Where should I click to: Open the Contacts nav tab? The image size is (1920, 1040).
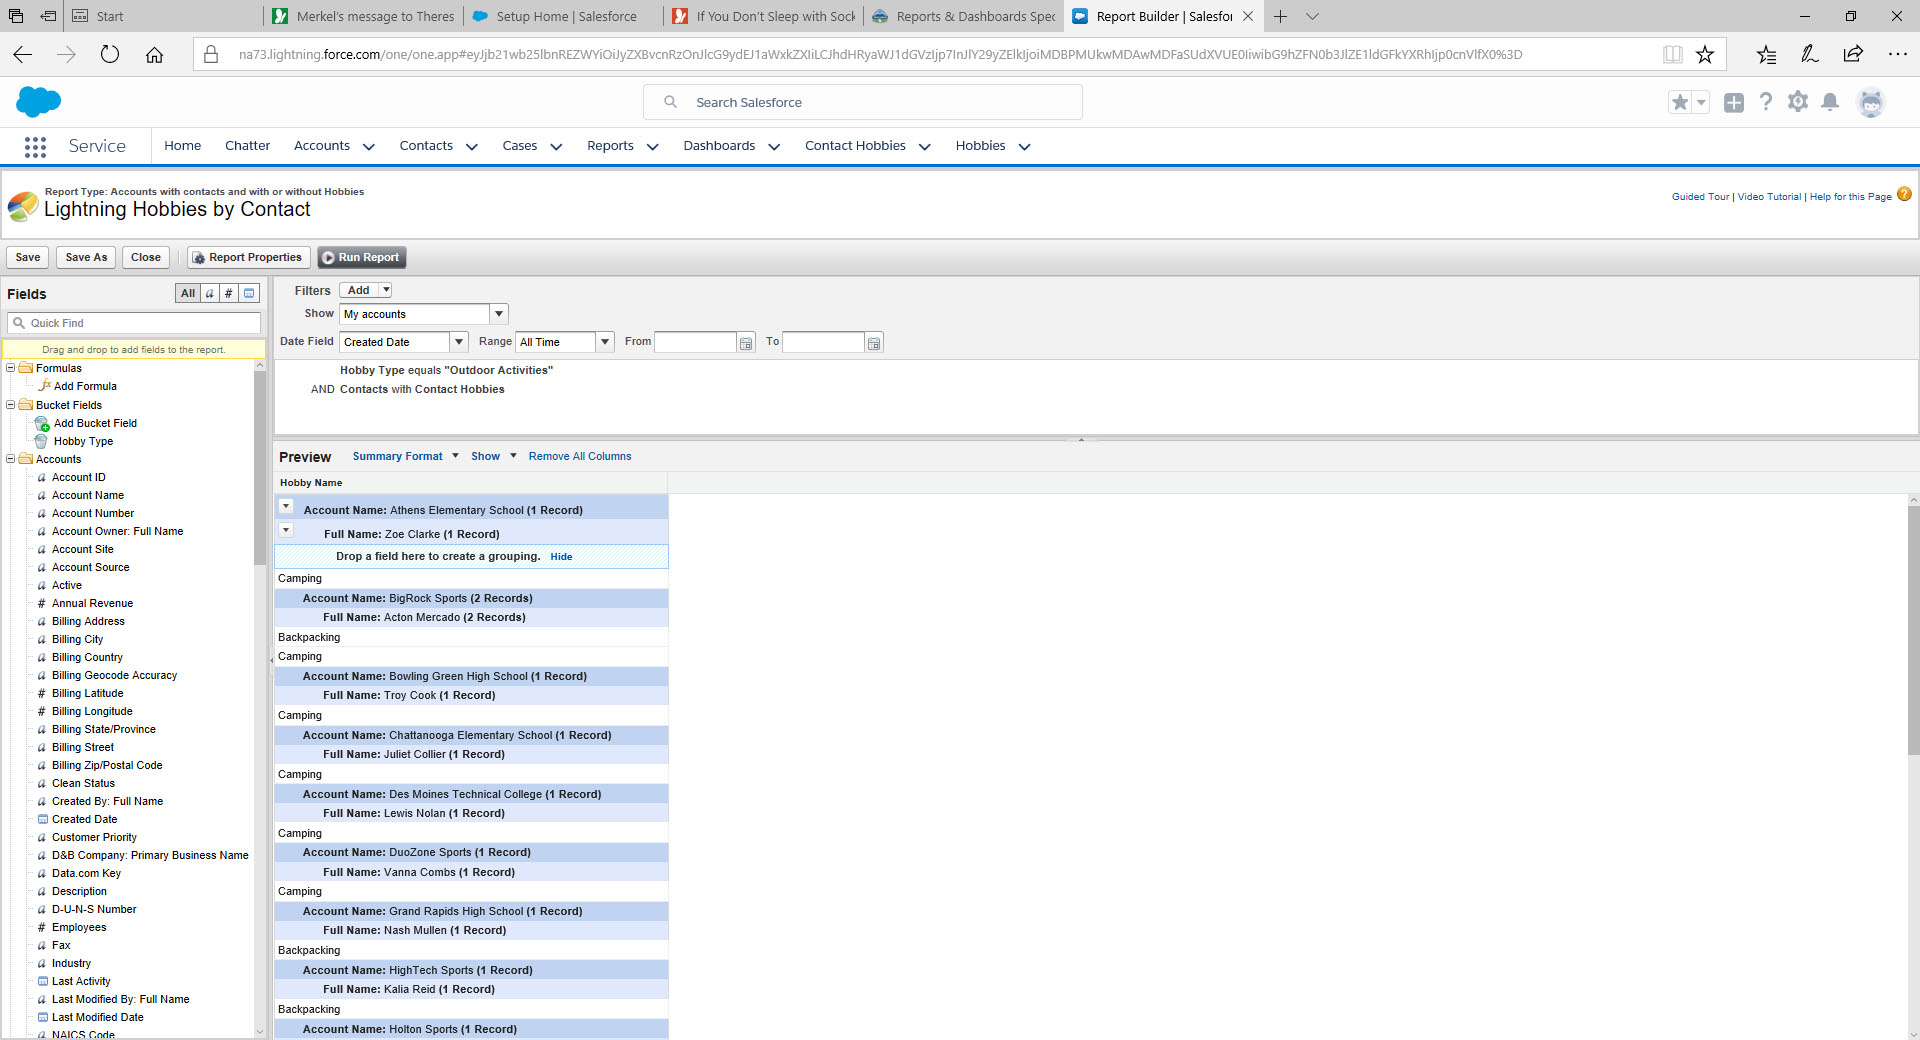(x=426, y=146)
